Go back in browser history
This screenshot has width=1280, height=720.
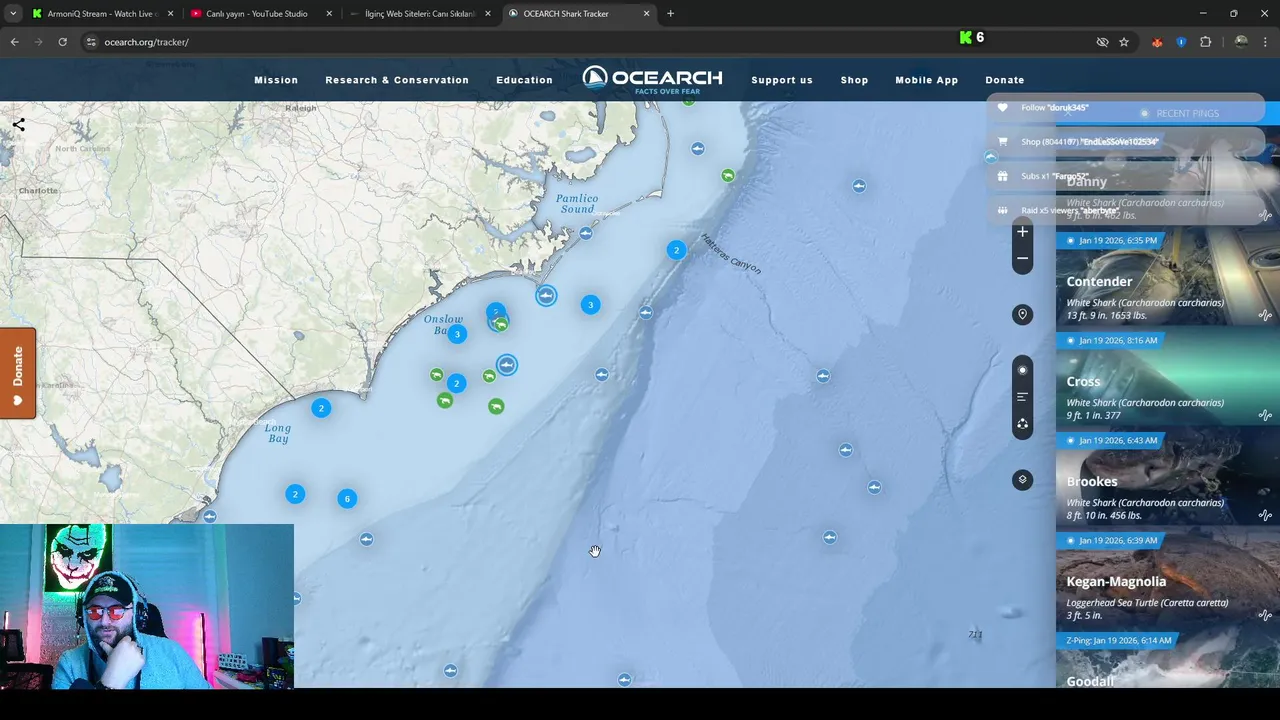(x=14, y=42)
